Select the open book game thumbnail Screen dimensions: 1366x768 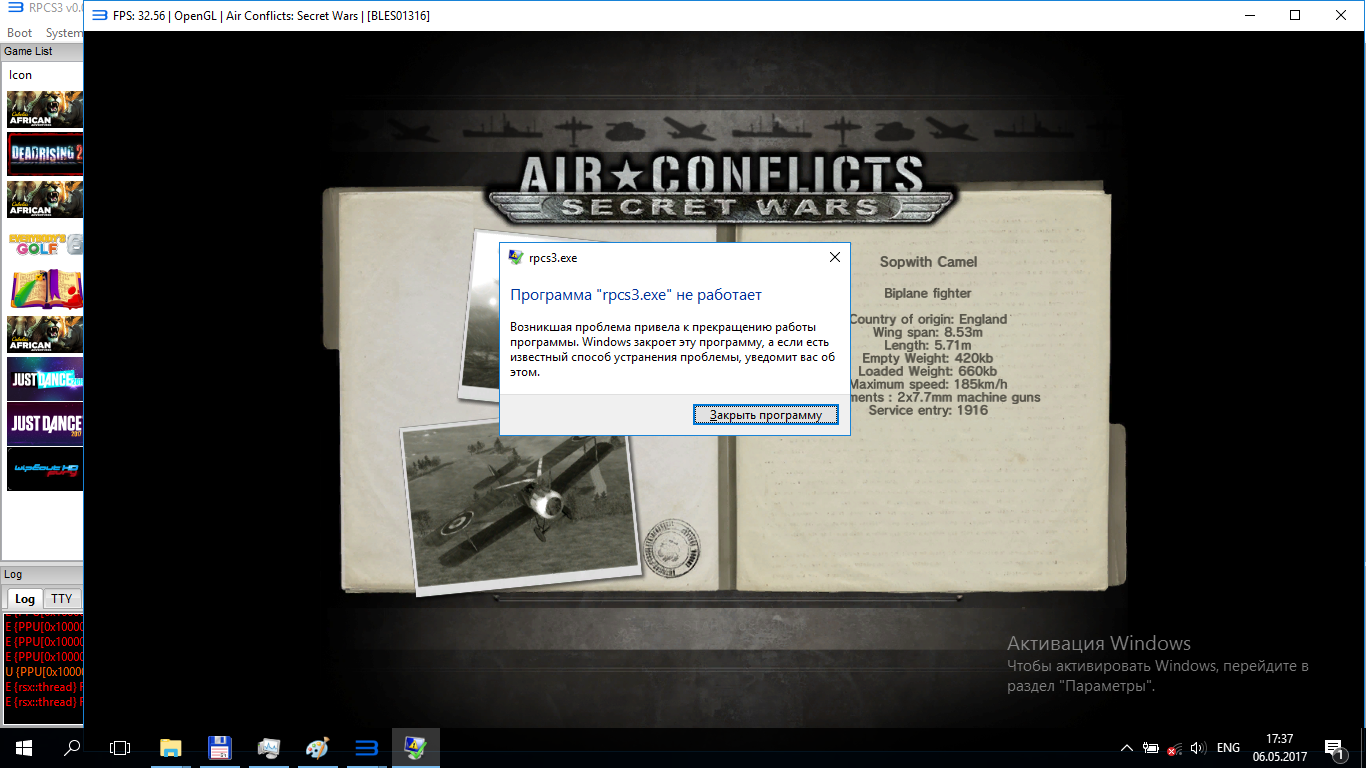(45, 289)
